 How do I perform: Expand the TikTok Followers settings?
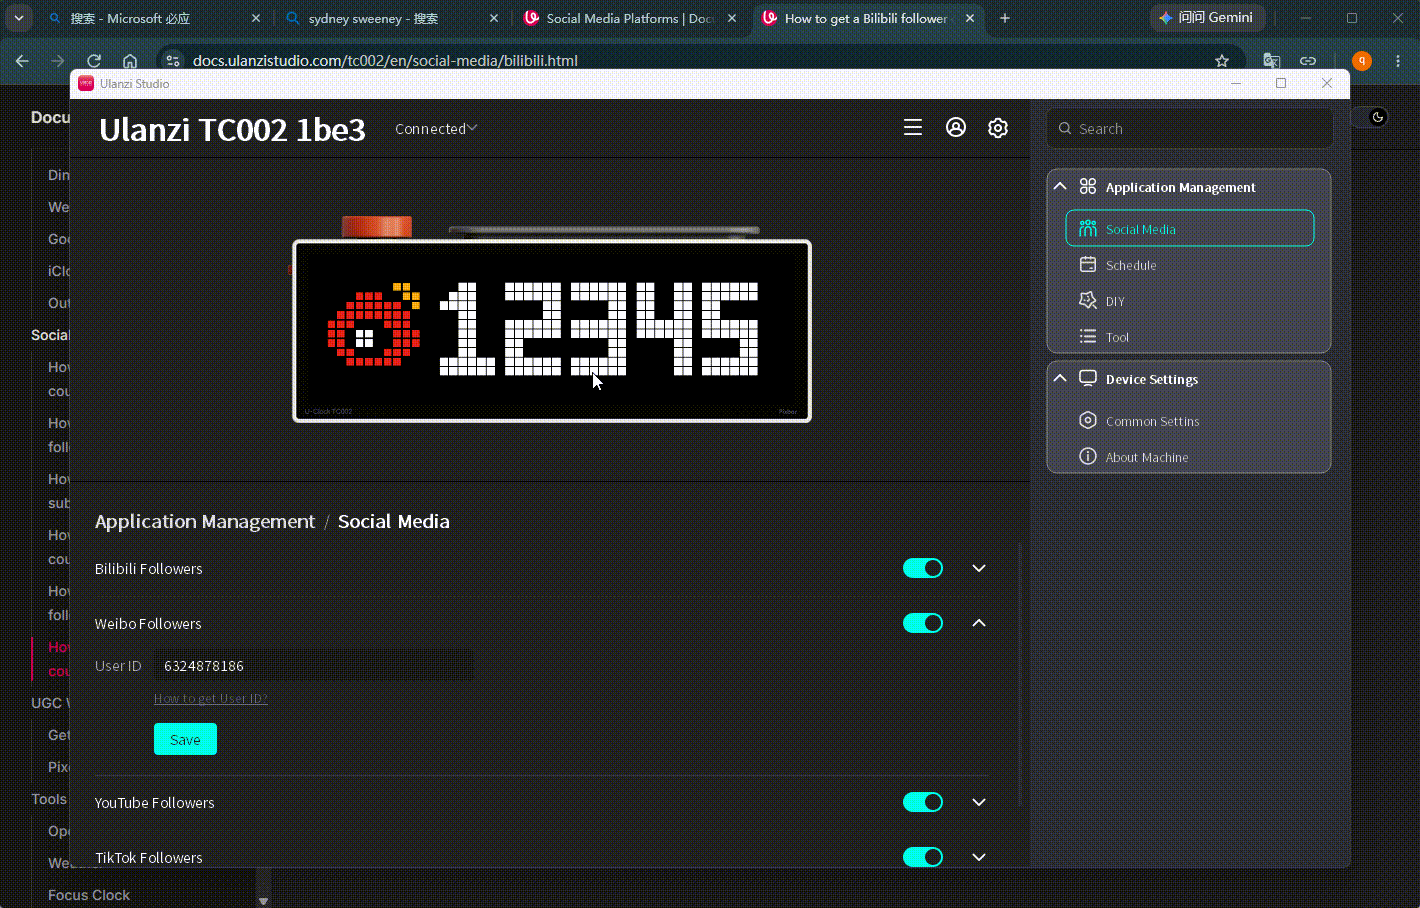point(979,857)
